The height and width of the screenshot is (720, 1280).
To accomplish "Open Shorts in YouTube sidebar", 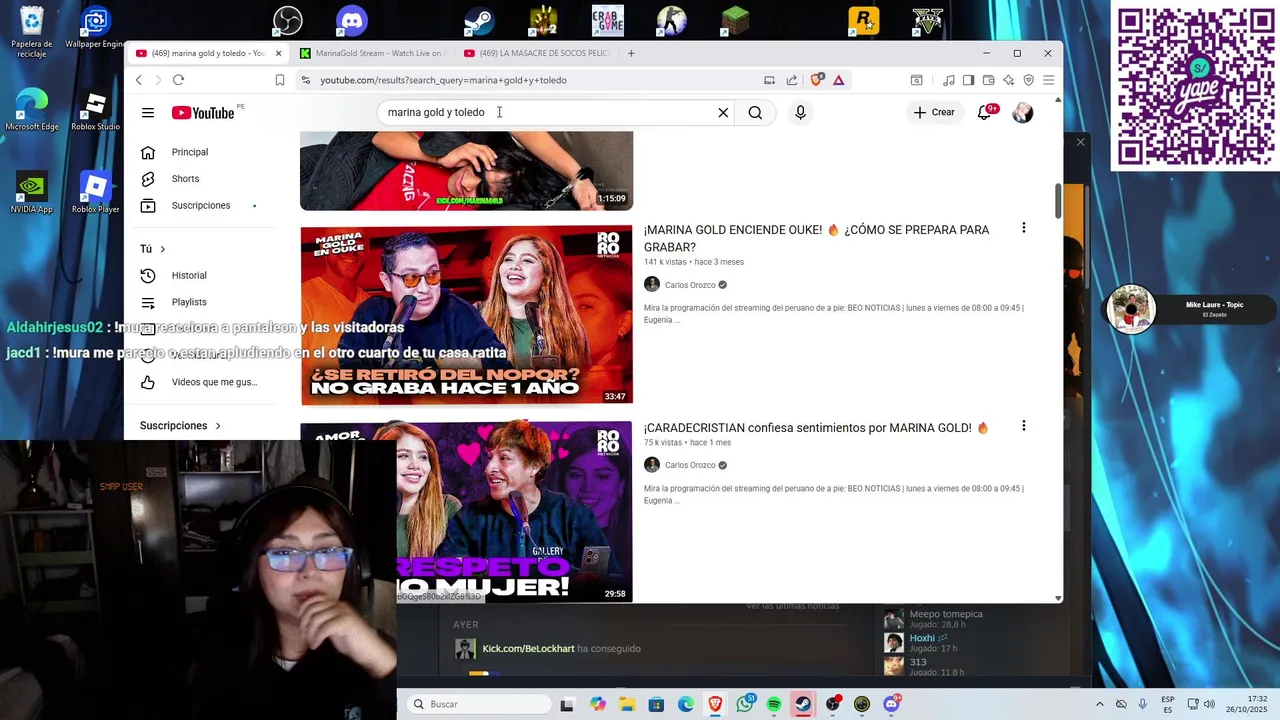I will (x=186, y=179).
